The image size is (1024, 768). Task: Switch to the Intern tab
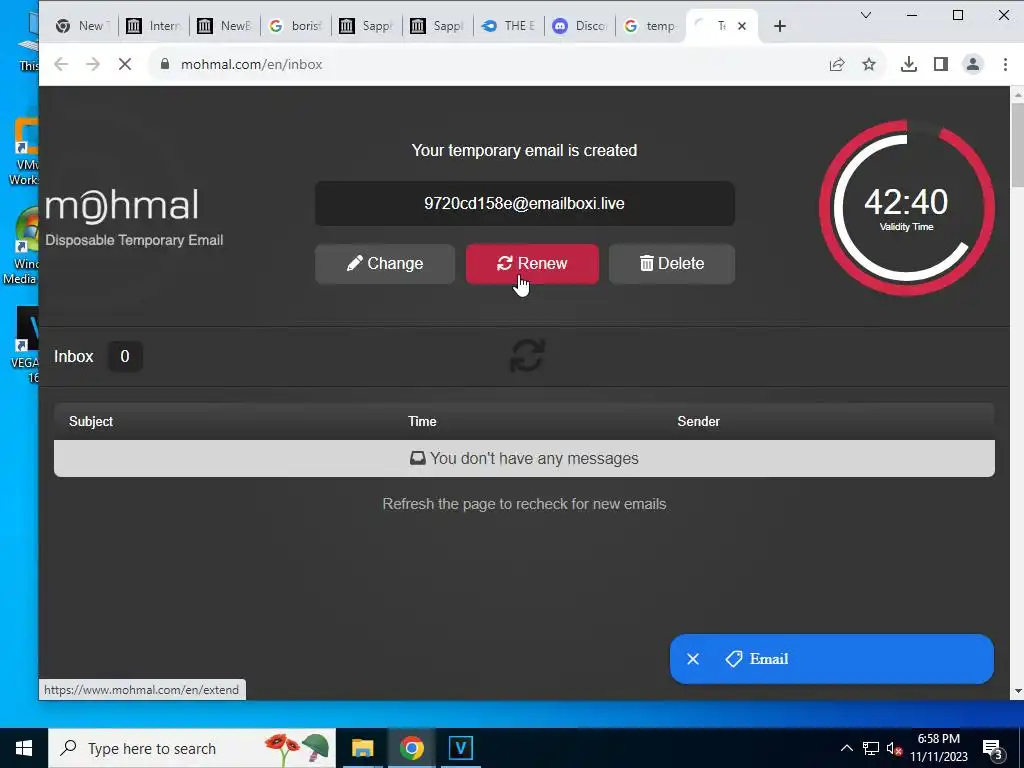[154, 26]
